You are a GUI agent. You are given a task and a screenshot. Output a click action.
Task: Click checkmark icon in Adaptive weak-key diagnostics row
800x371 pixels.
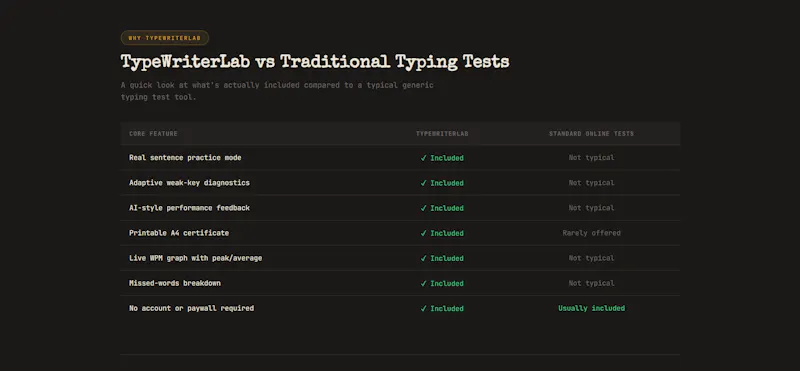coord(423,183)
